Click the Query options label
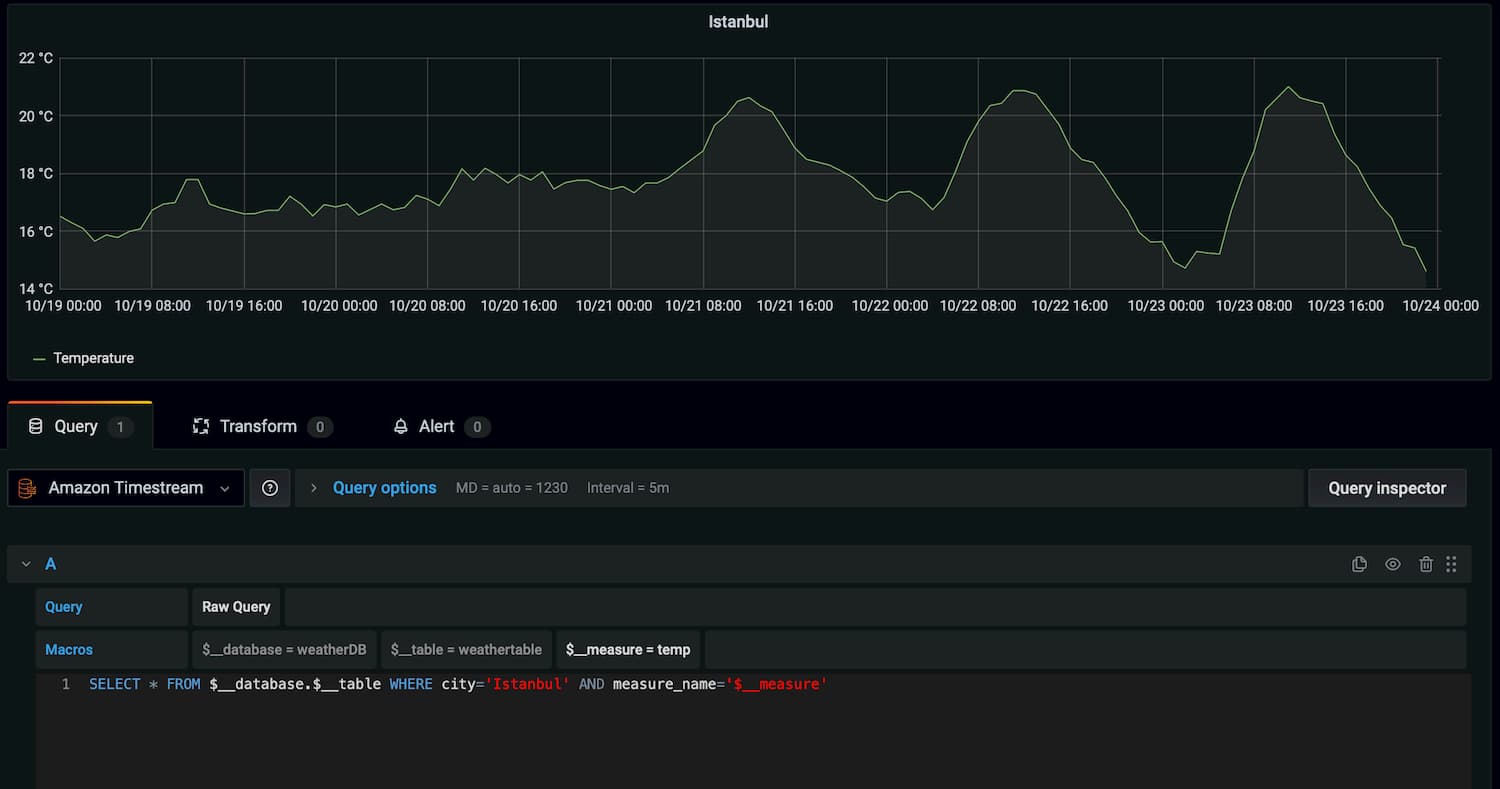The width and height of the screenshot is (1500, 789). [384, 488]
